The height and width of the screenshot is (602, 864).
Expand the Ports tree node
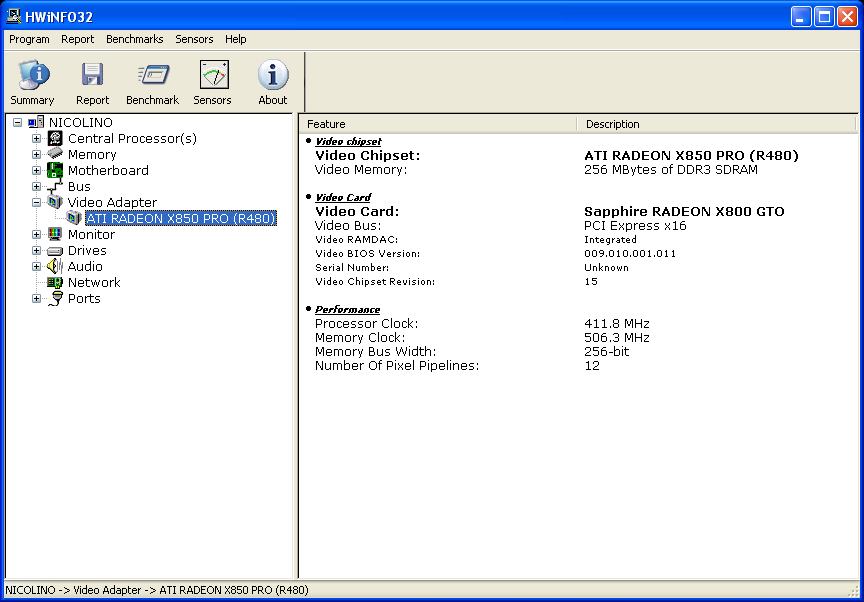click(36, 299)
